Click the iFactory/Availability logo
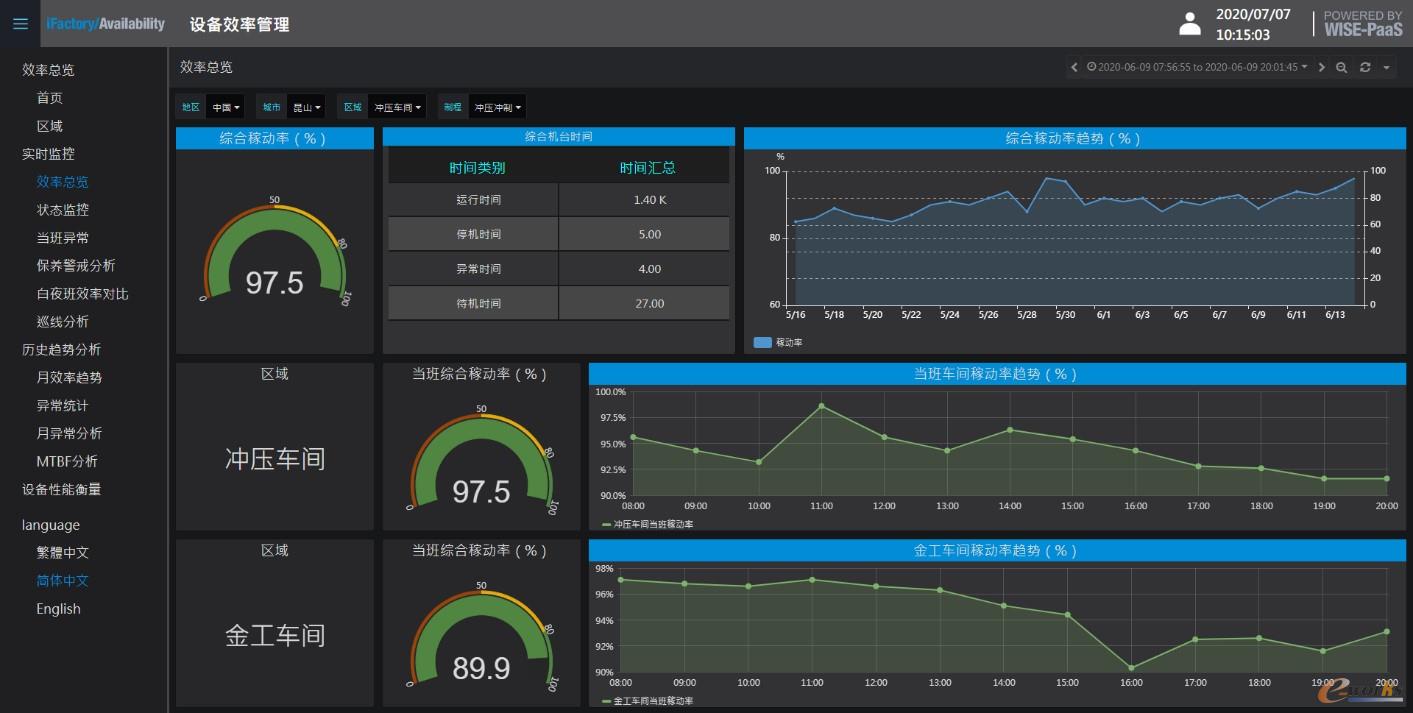 coord(105,24)
